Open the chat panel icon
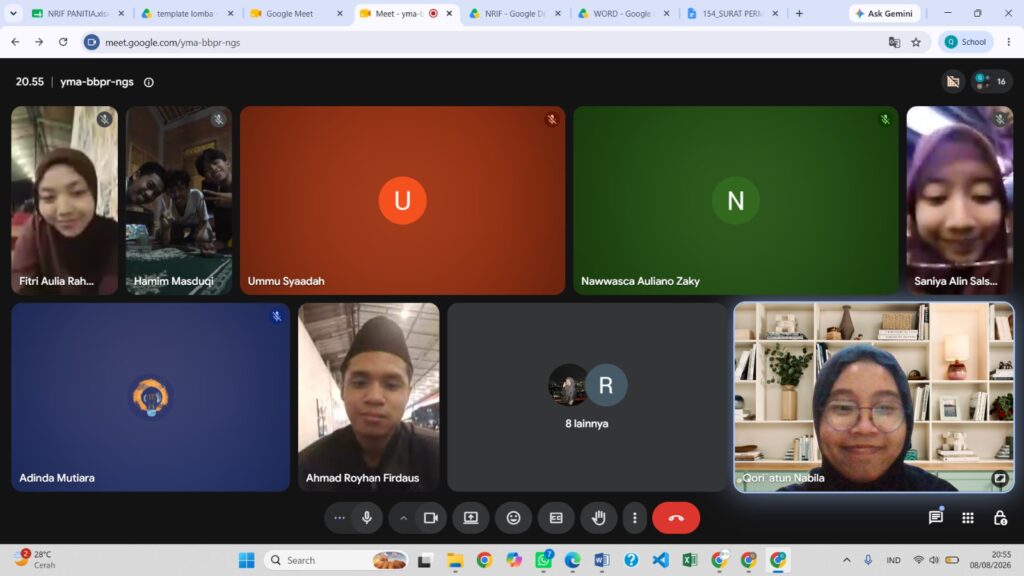 pos(936,518)
